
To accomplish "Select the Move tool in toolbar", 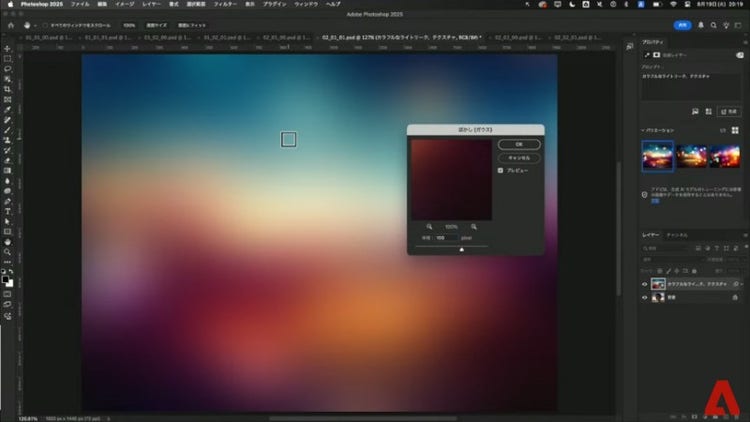I will (x=7, y=48).
